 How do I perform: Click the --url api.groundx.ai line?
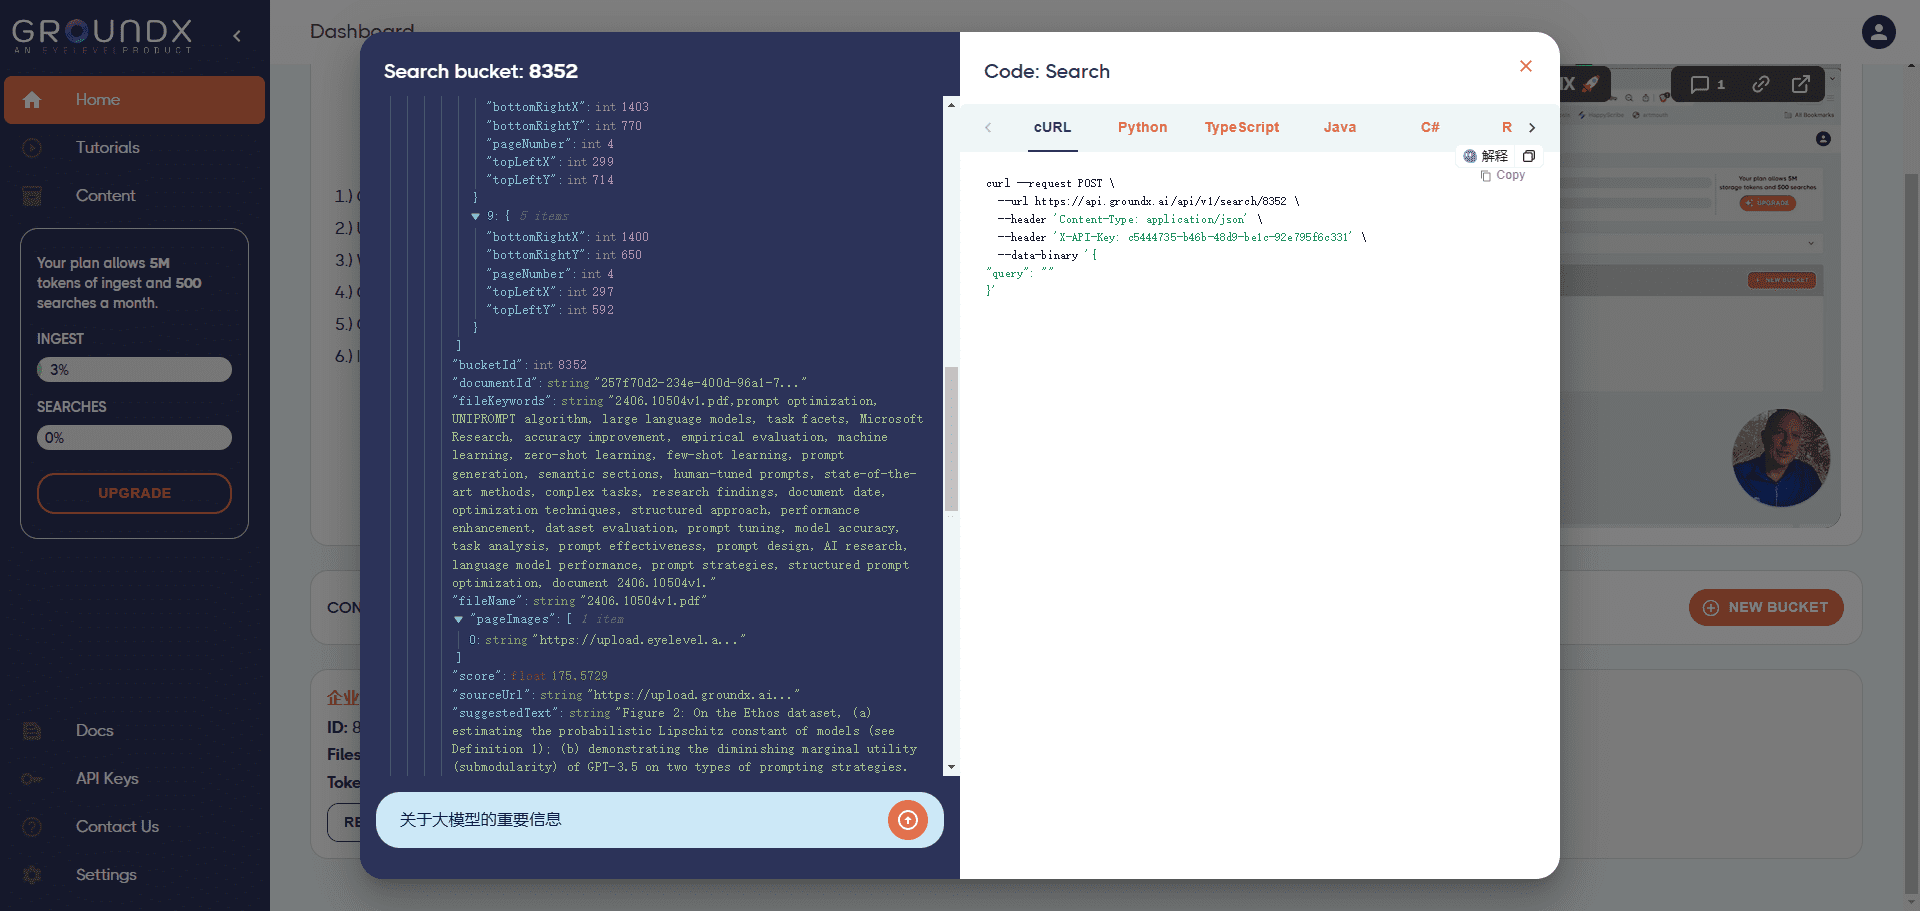pos(1148,201)
